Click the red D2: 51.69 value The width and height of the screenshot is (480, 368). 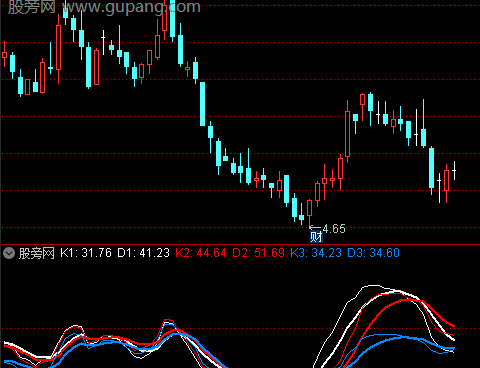click(x=258, y=253)
